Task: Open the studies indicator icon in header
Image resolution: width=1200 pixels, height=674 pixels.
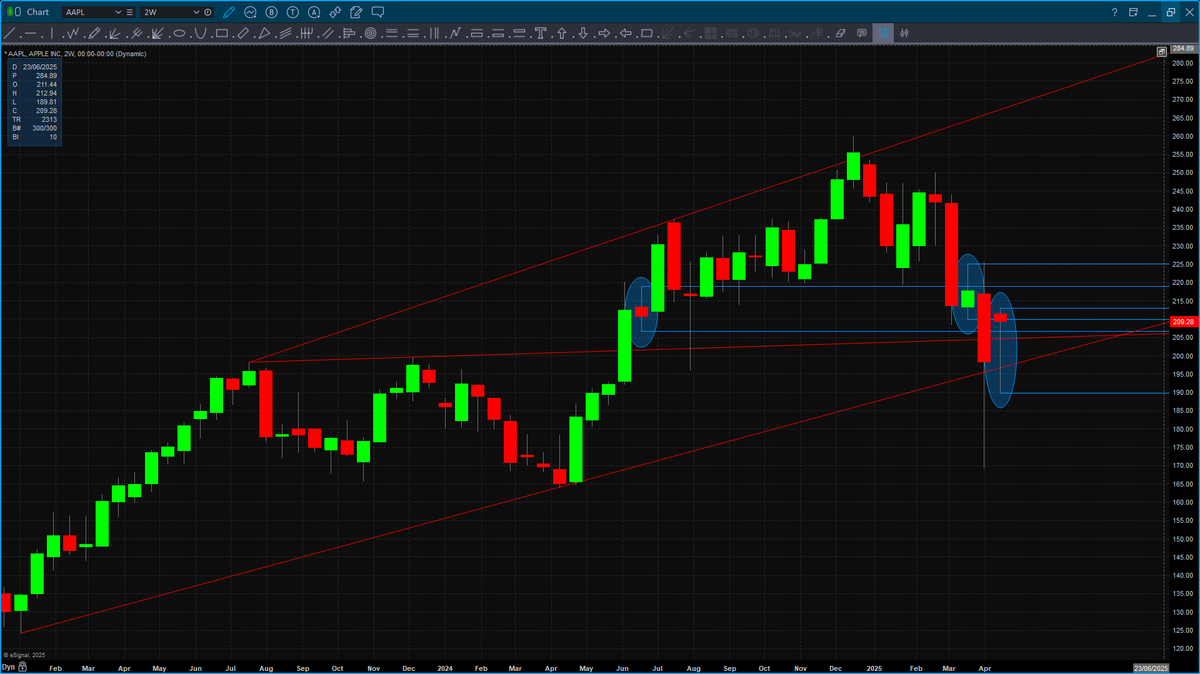Action: click(250, 12)
